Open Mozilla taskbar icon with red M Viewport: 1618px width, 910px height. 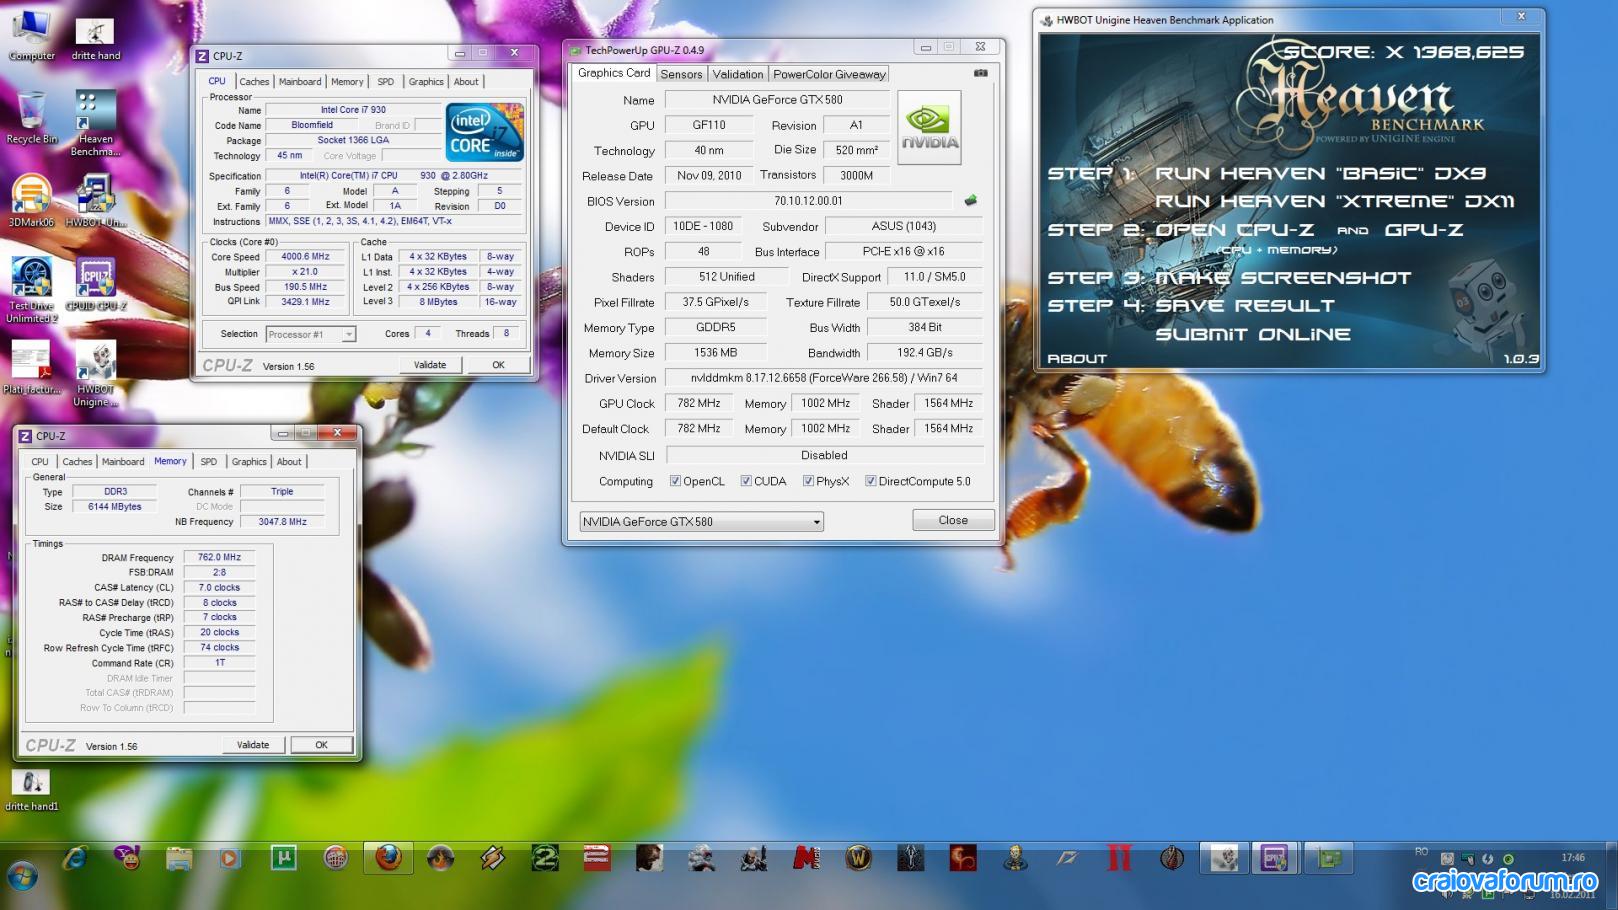click(806, 858)
